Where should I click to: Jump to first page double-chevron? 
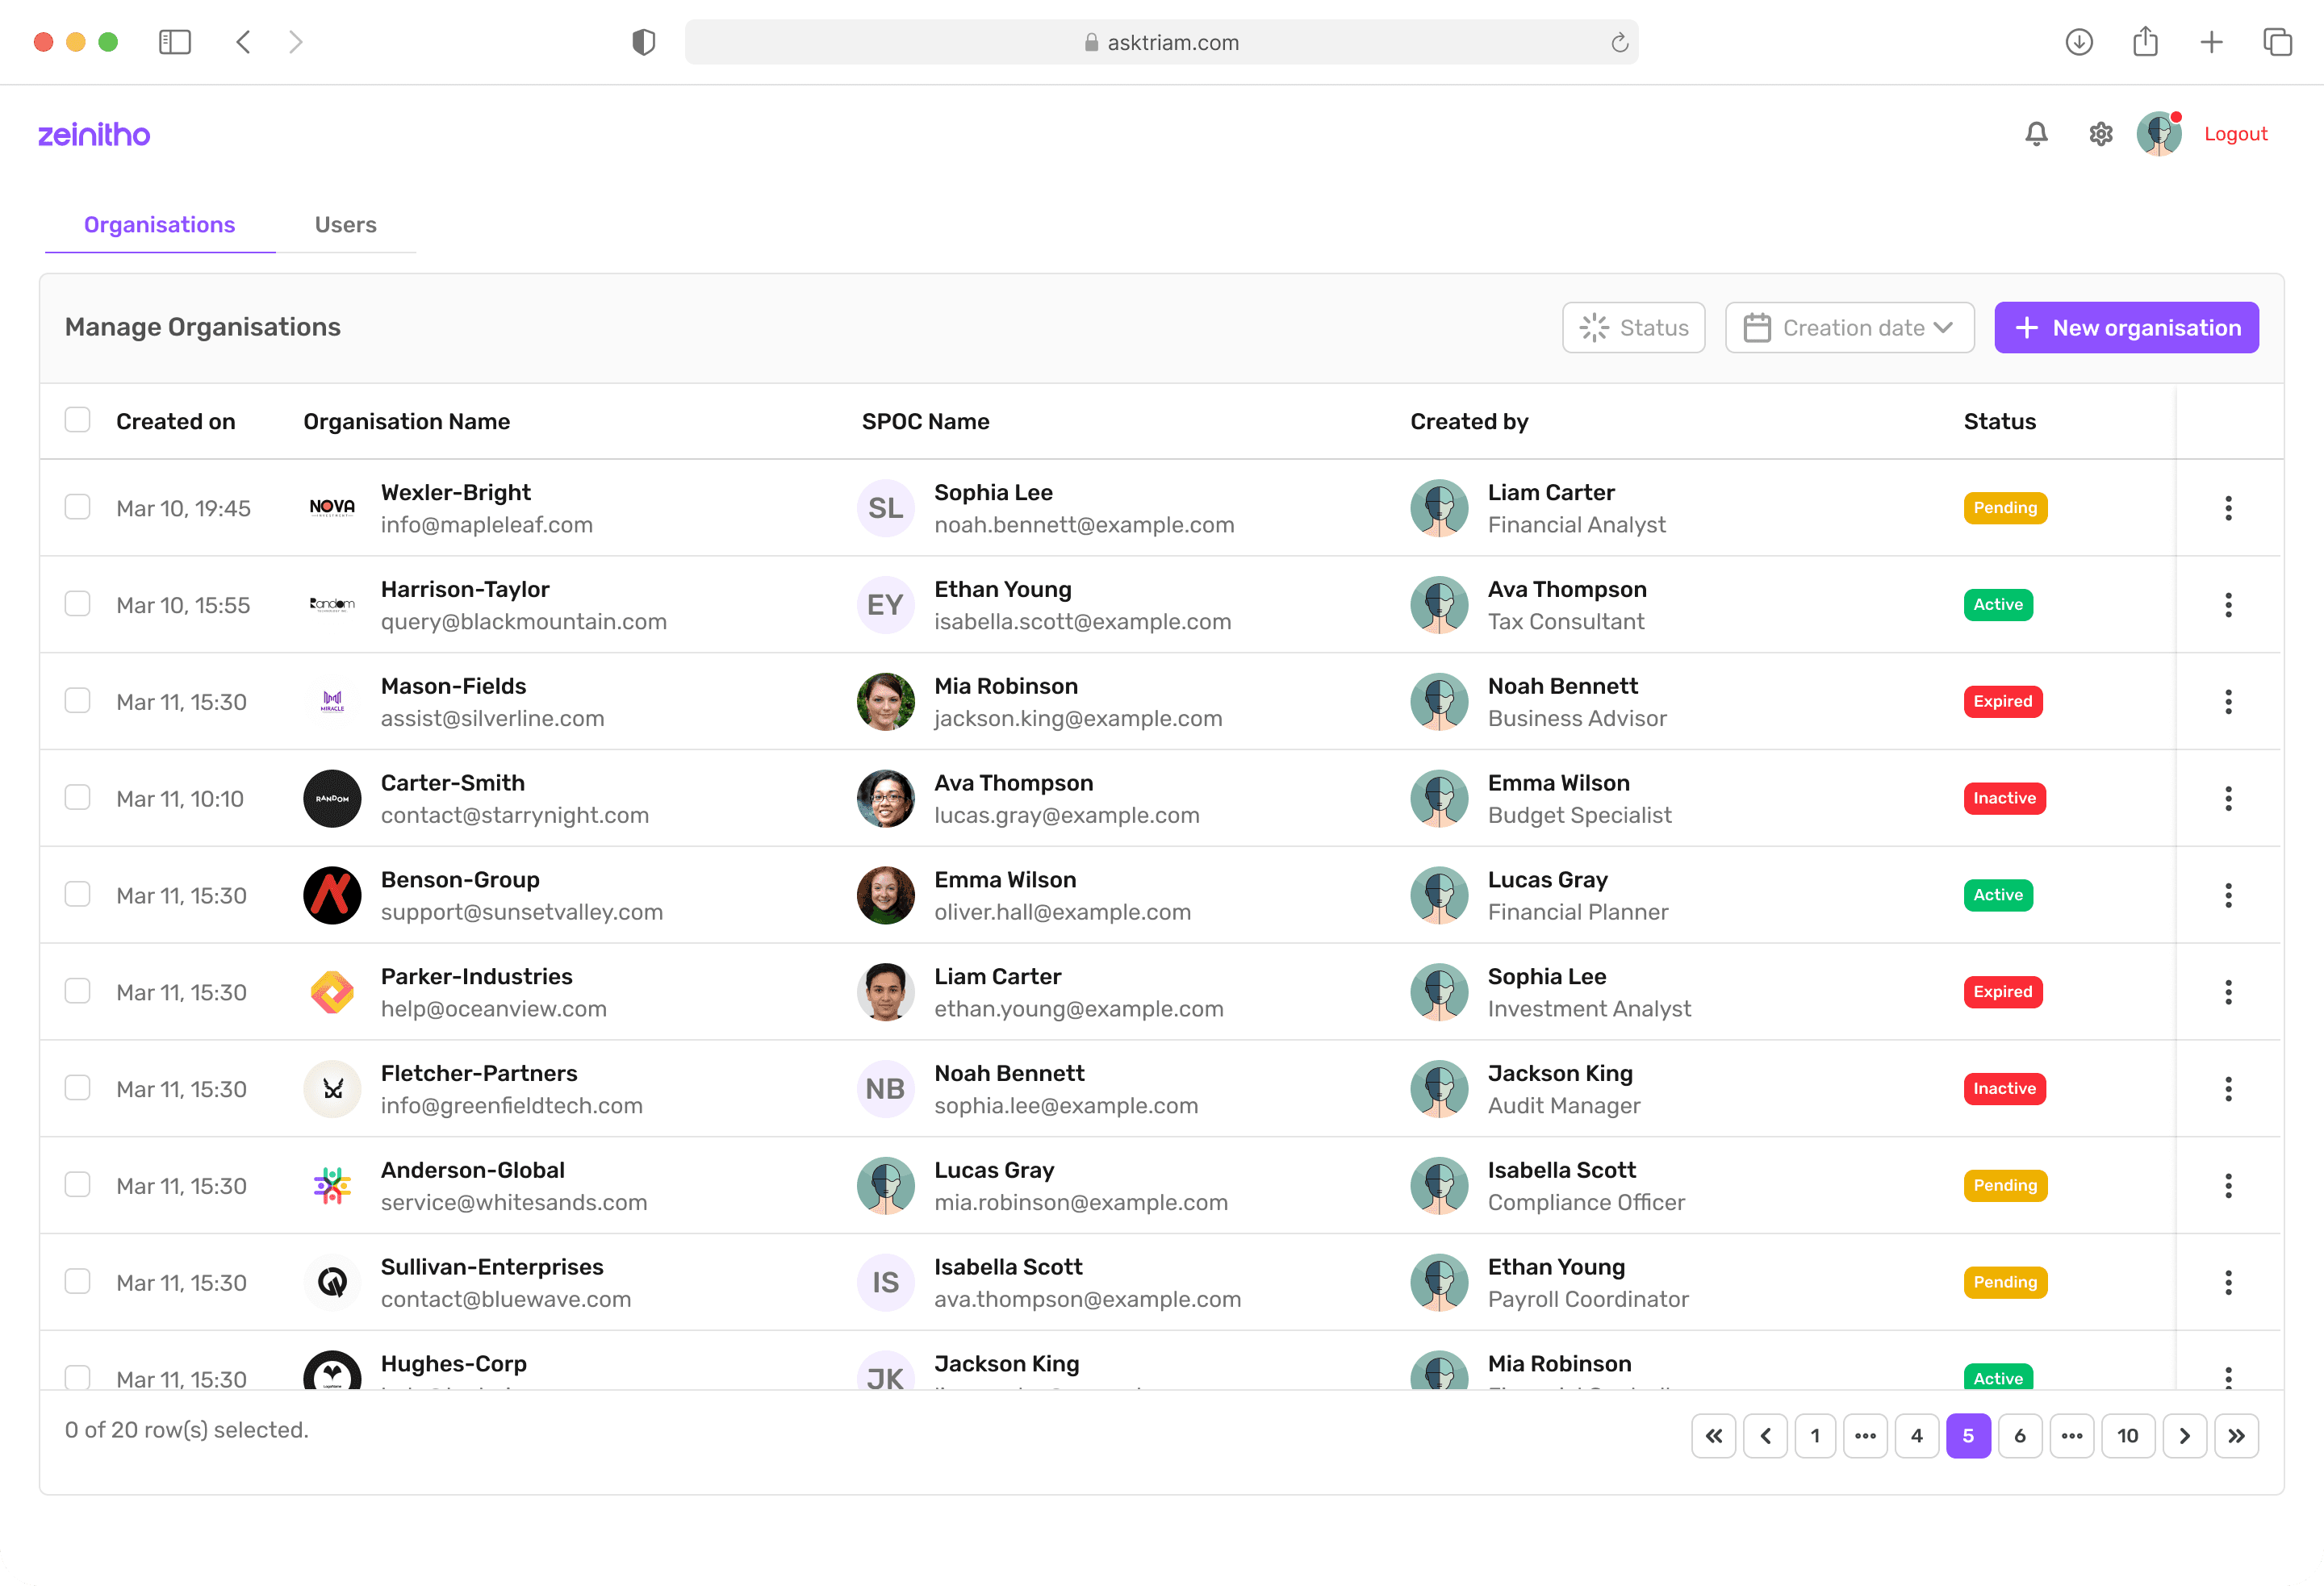[x=1713, y=1436]
